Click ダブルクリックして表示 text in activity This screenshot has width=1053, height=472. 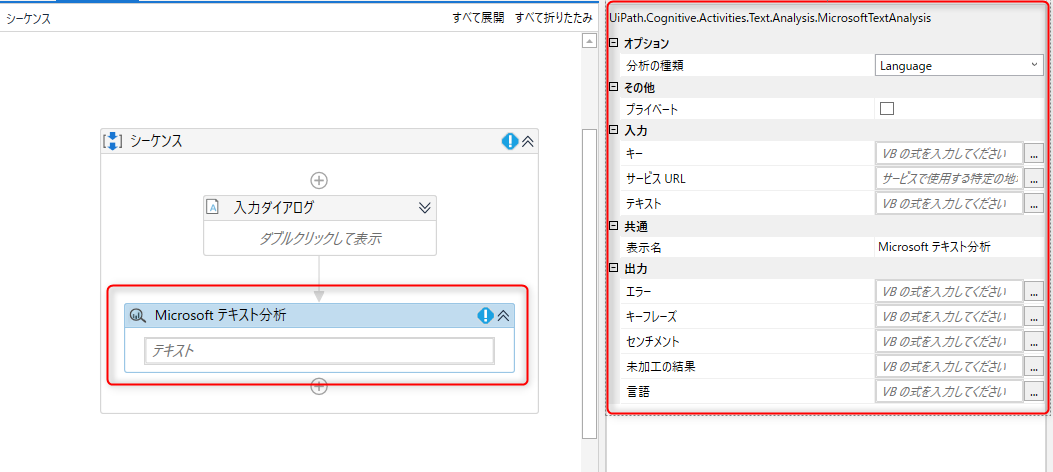point(320,238)
